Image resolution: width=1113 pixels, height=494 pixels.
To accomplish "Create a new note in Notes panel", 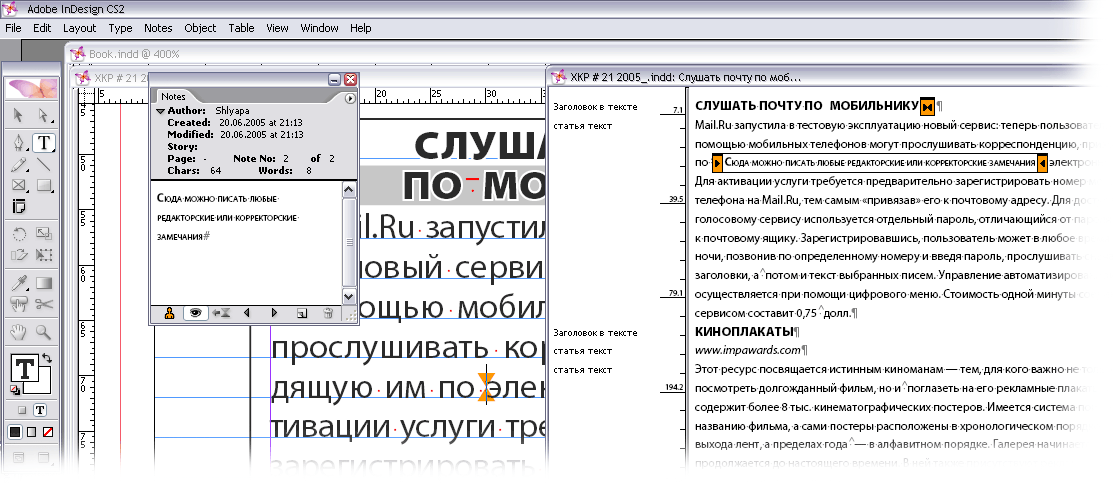I will tap(302, 313).
